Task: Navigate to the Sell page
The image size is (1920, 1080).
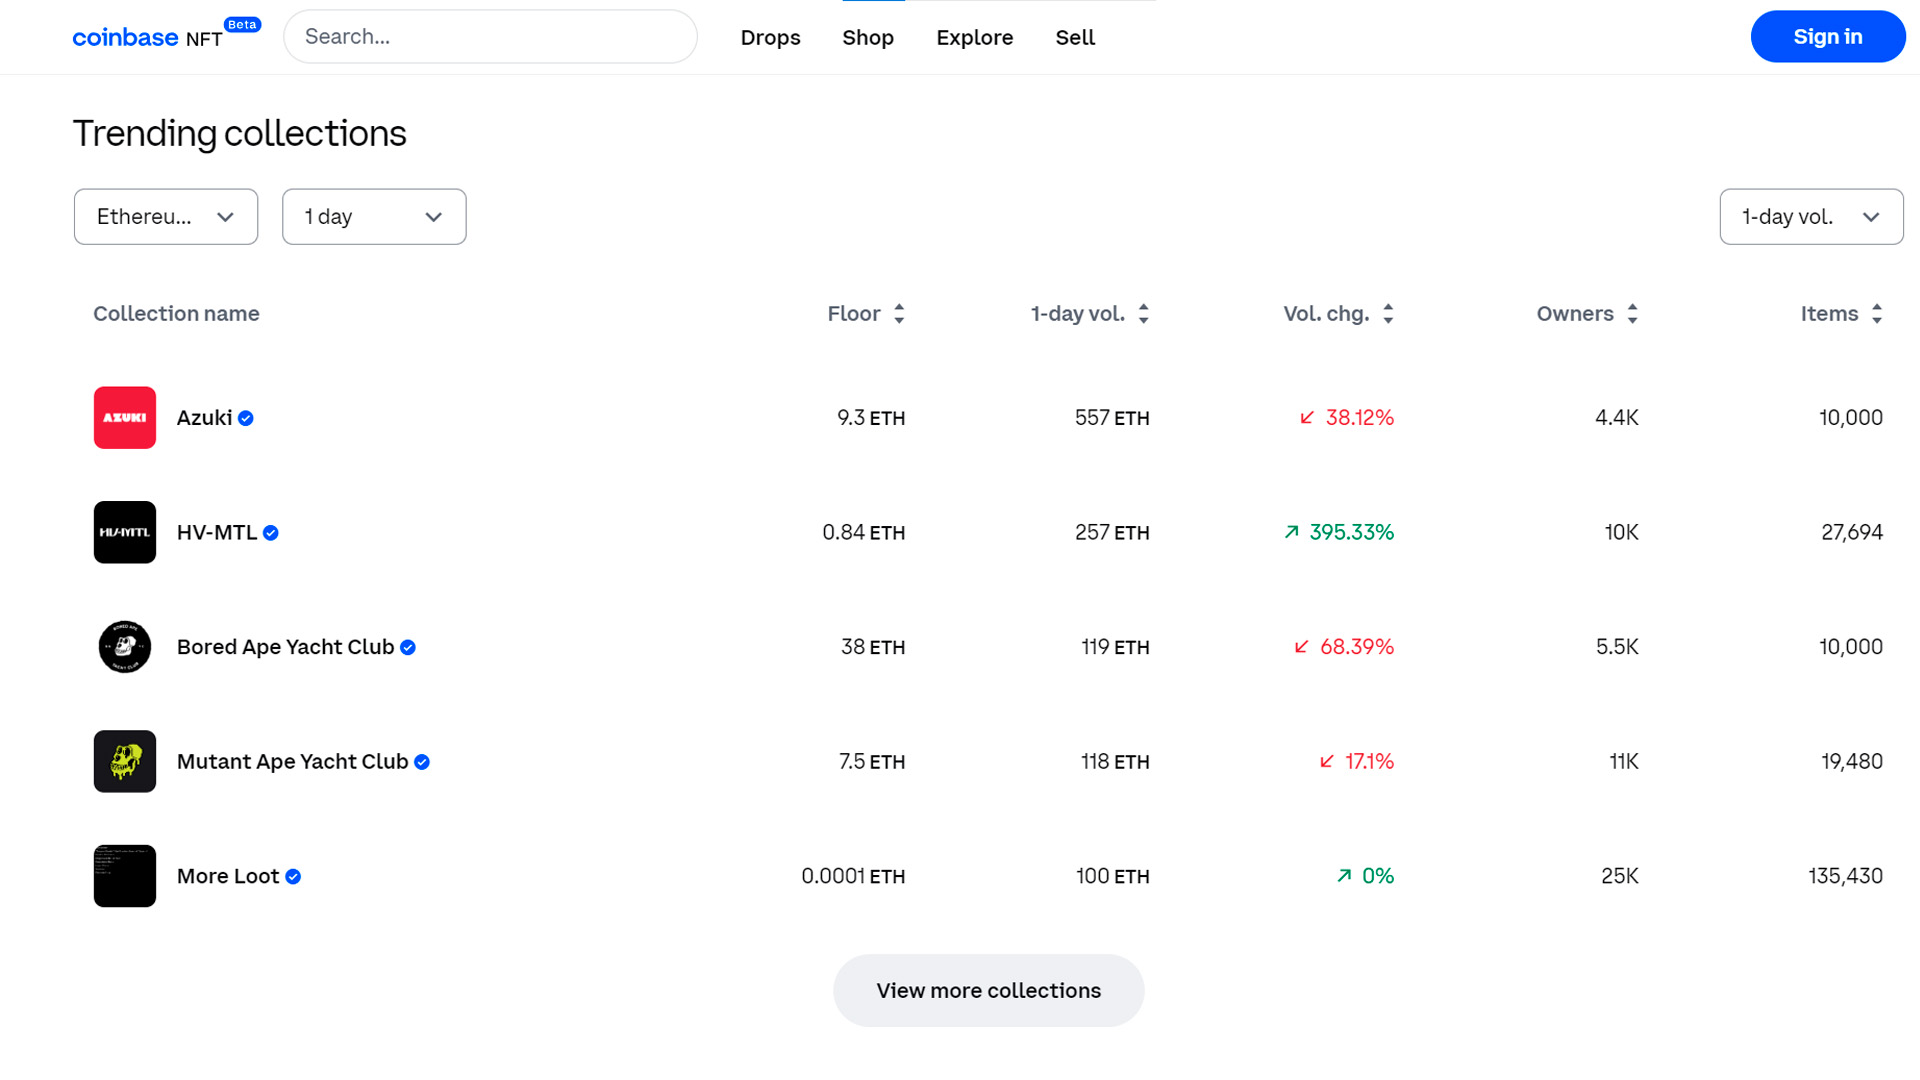Action: pos(1075,37)
